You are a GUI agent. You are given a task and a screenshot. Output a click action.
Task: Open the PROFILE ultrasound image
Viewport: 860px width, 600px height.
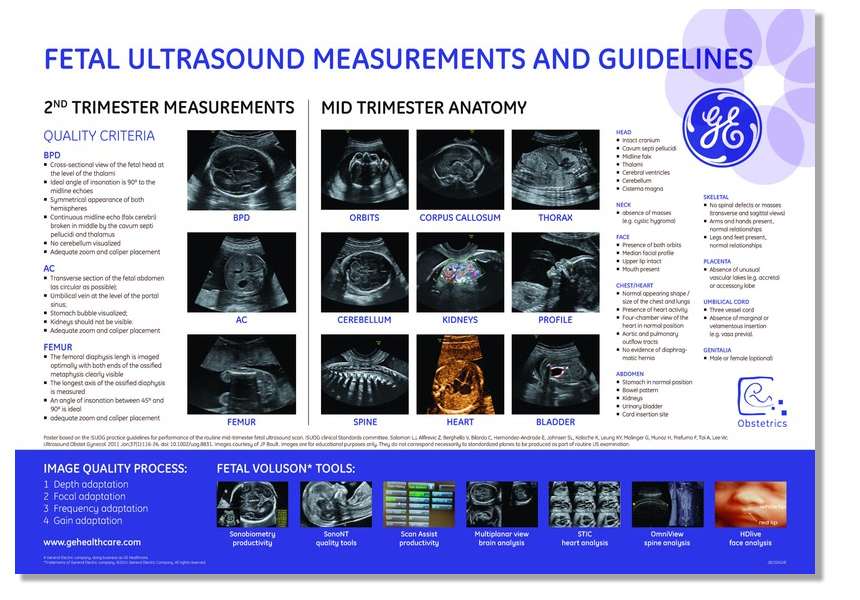click(x=556, y=272)
